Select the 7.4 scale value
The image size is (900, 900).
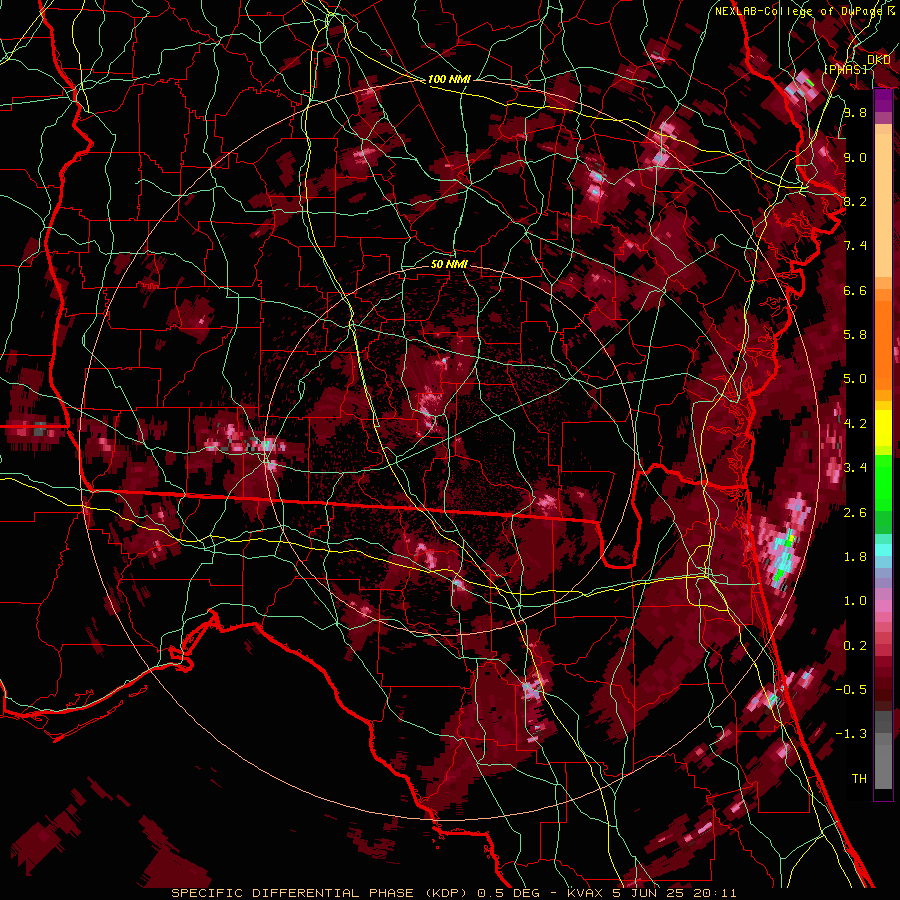[x=855, y=246]
